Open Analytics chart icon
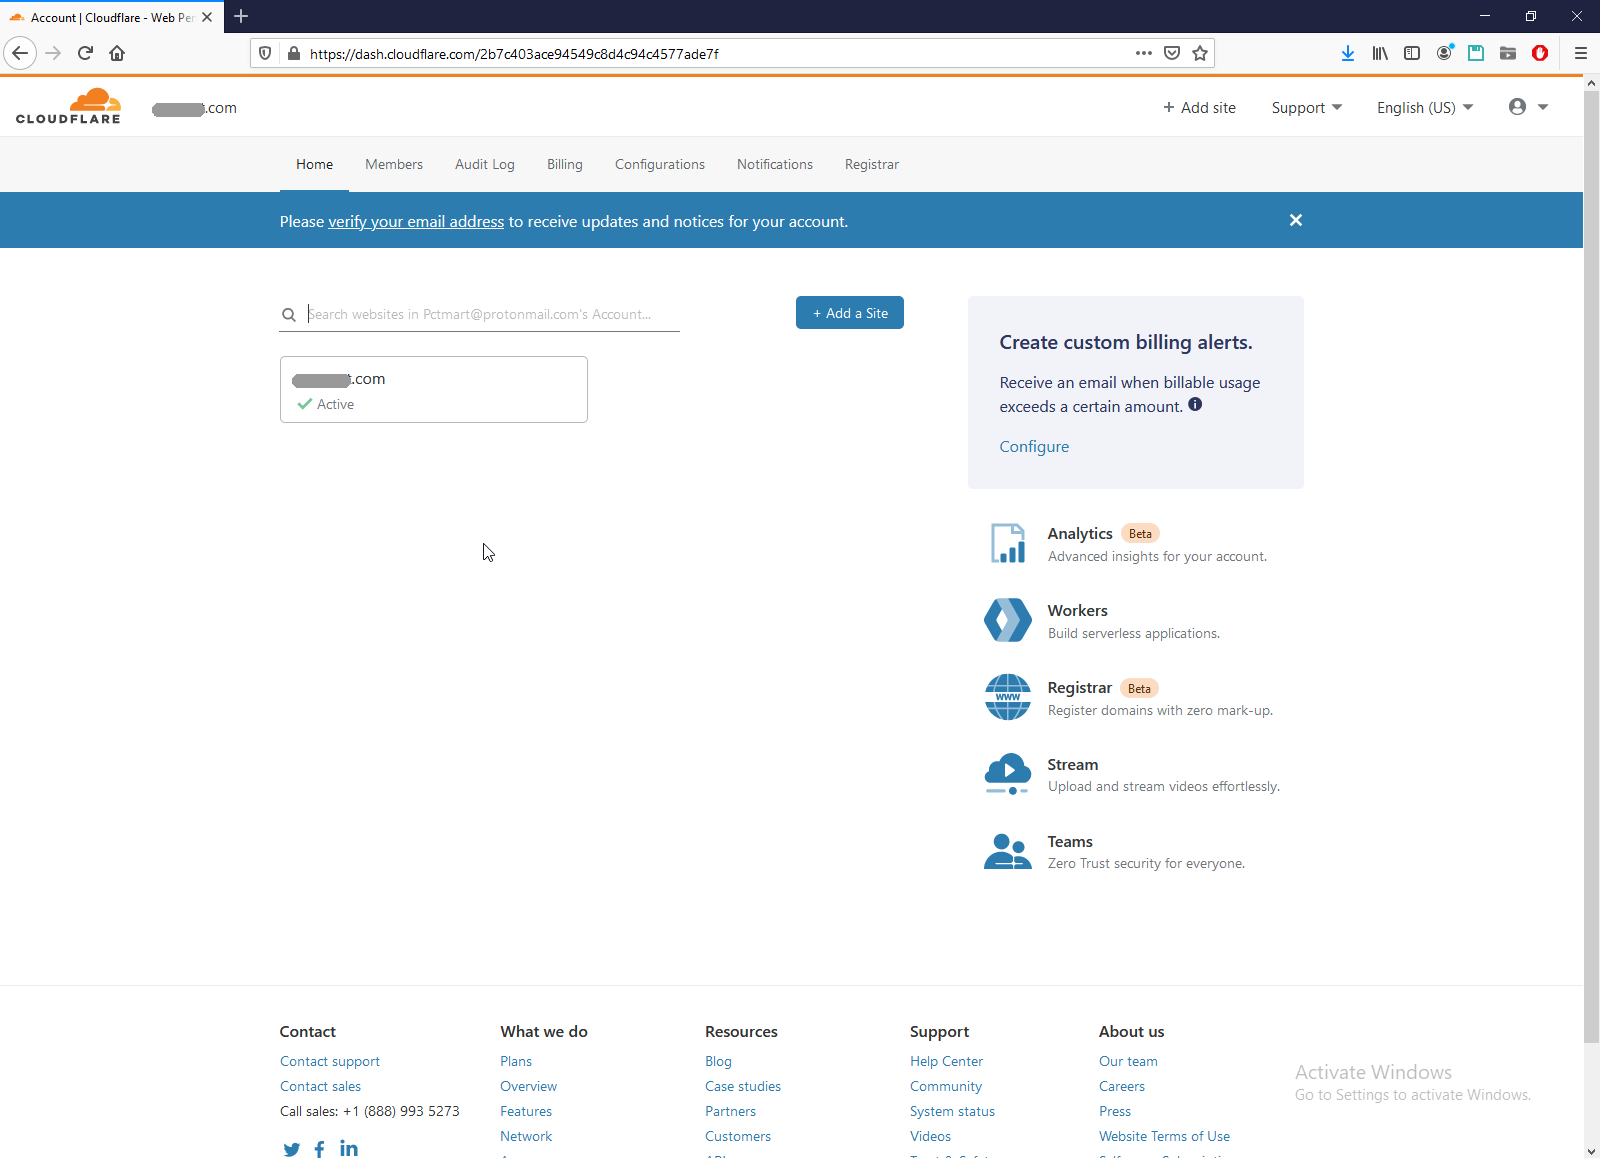Screen dimensions: 1600x1158 pyautogui.click(x=1008, y=543)
